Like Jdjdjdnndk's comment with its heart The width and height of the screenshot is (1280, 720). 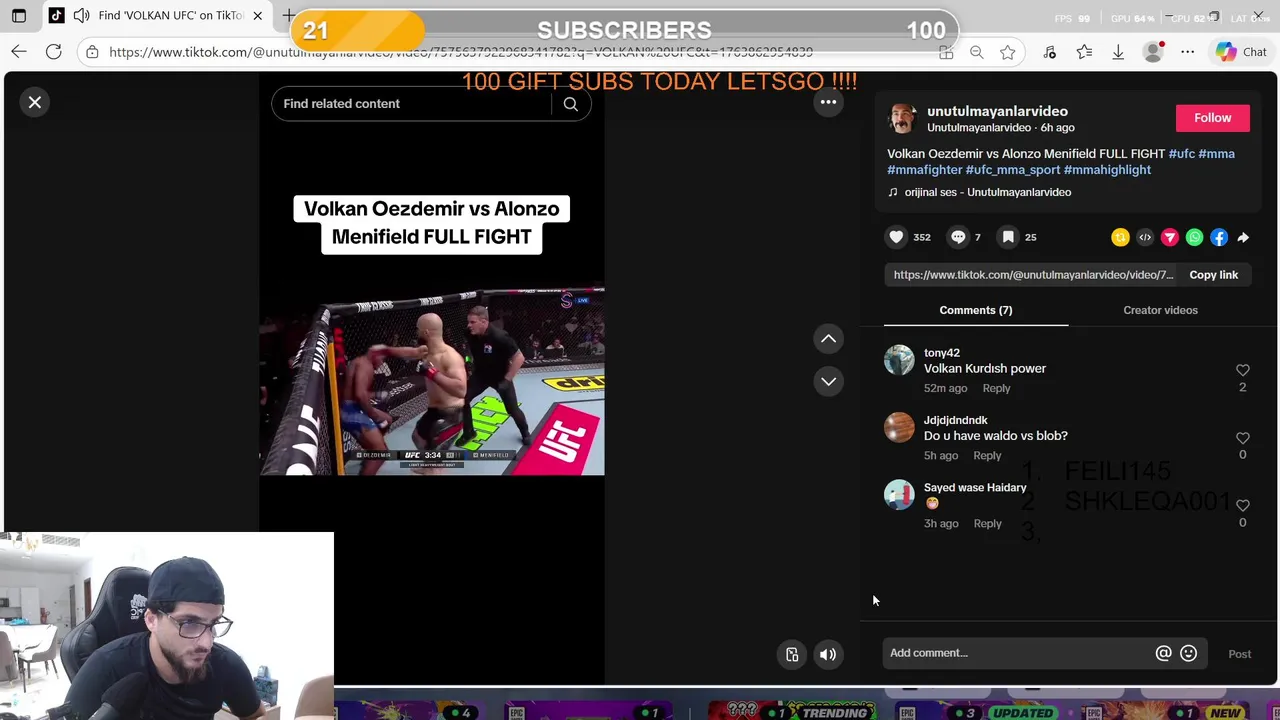[1243, 438]
